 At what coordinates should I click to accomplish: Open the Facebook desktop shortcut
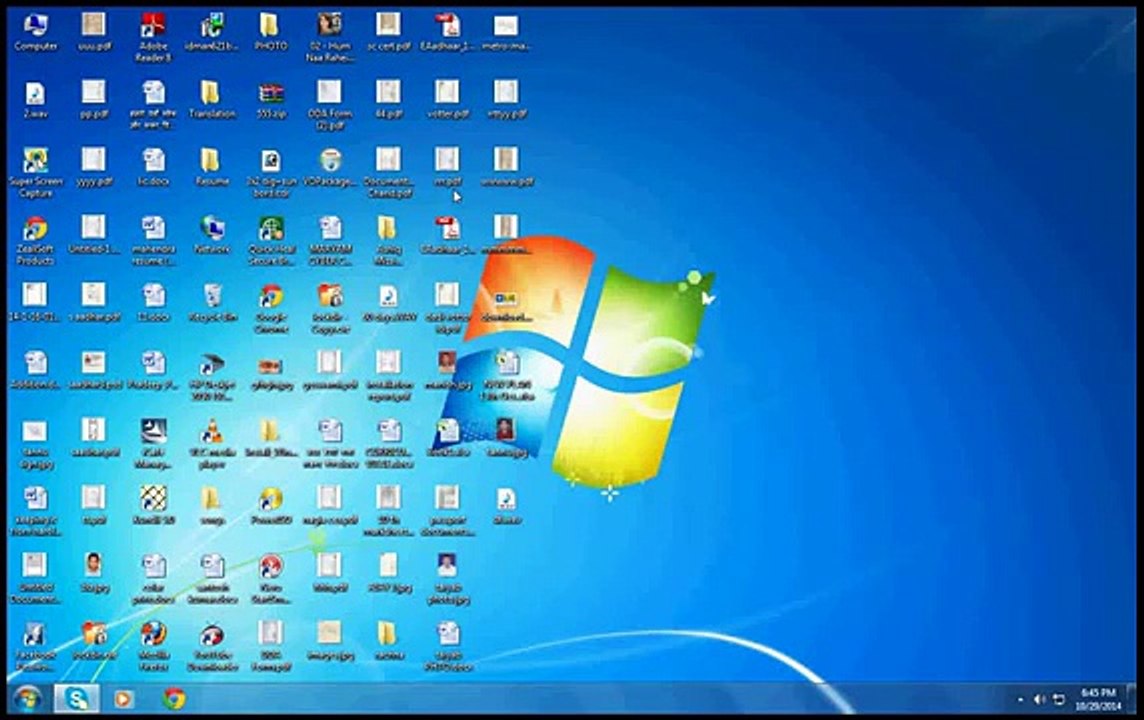coord(35,646)
